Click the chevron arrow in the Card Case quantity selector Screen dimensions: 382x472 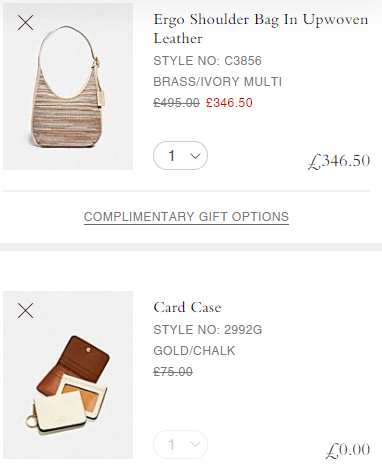[195, 444]
